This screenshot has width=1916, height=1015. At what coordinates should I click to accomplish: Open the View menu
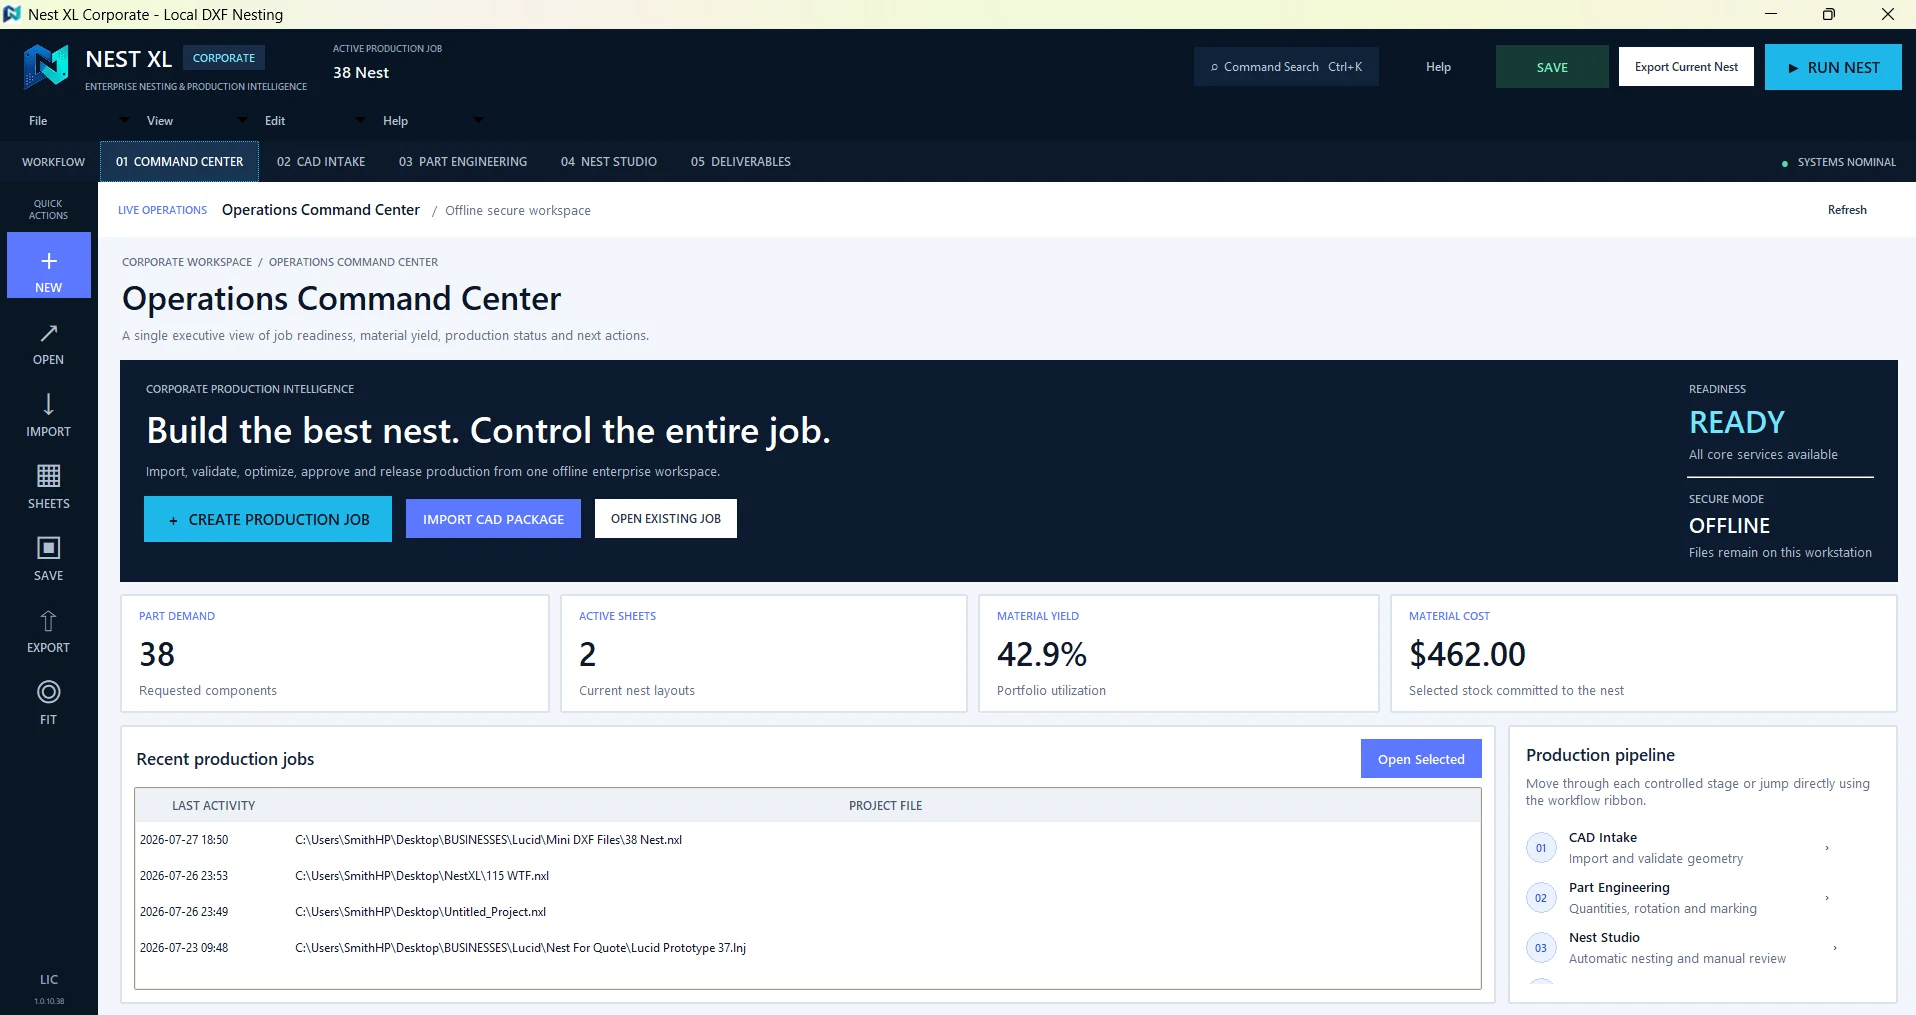(x=160, y=121)
